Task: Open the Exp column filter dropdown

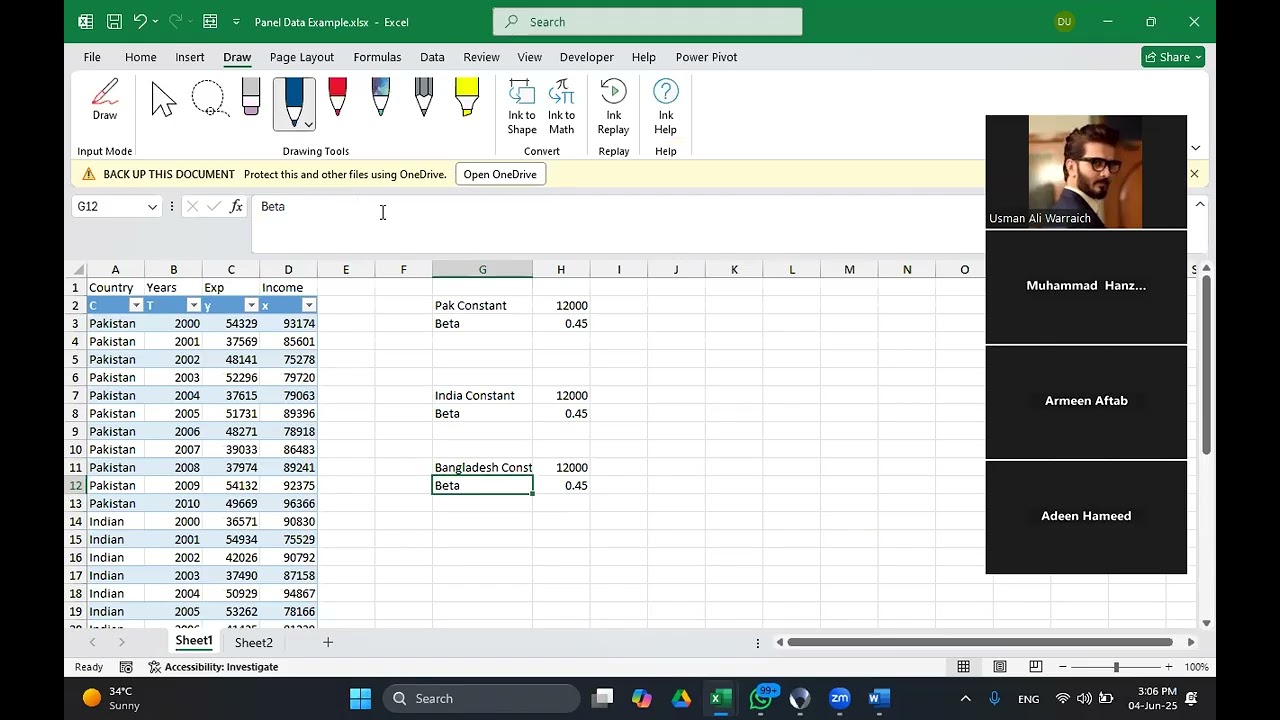Action: (251, 305)
